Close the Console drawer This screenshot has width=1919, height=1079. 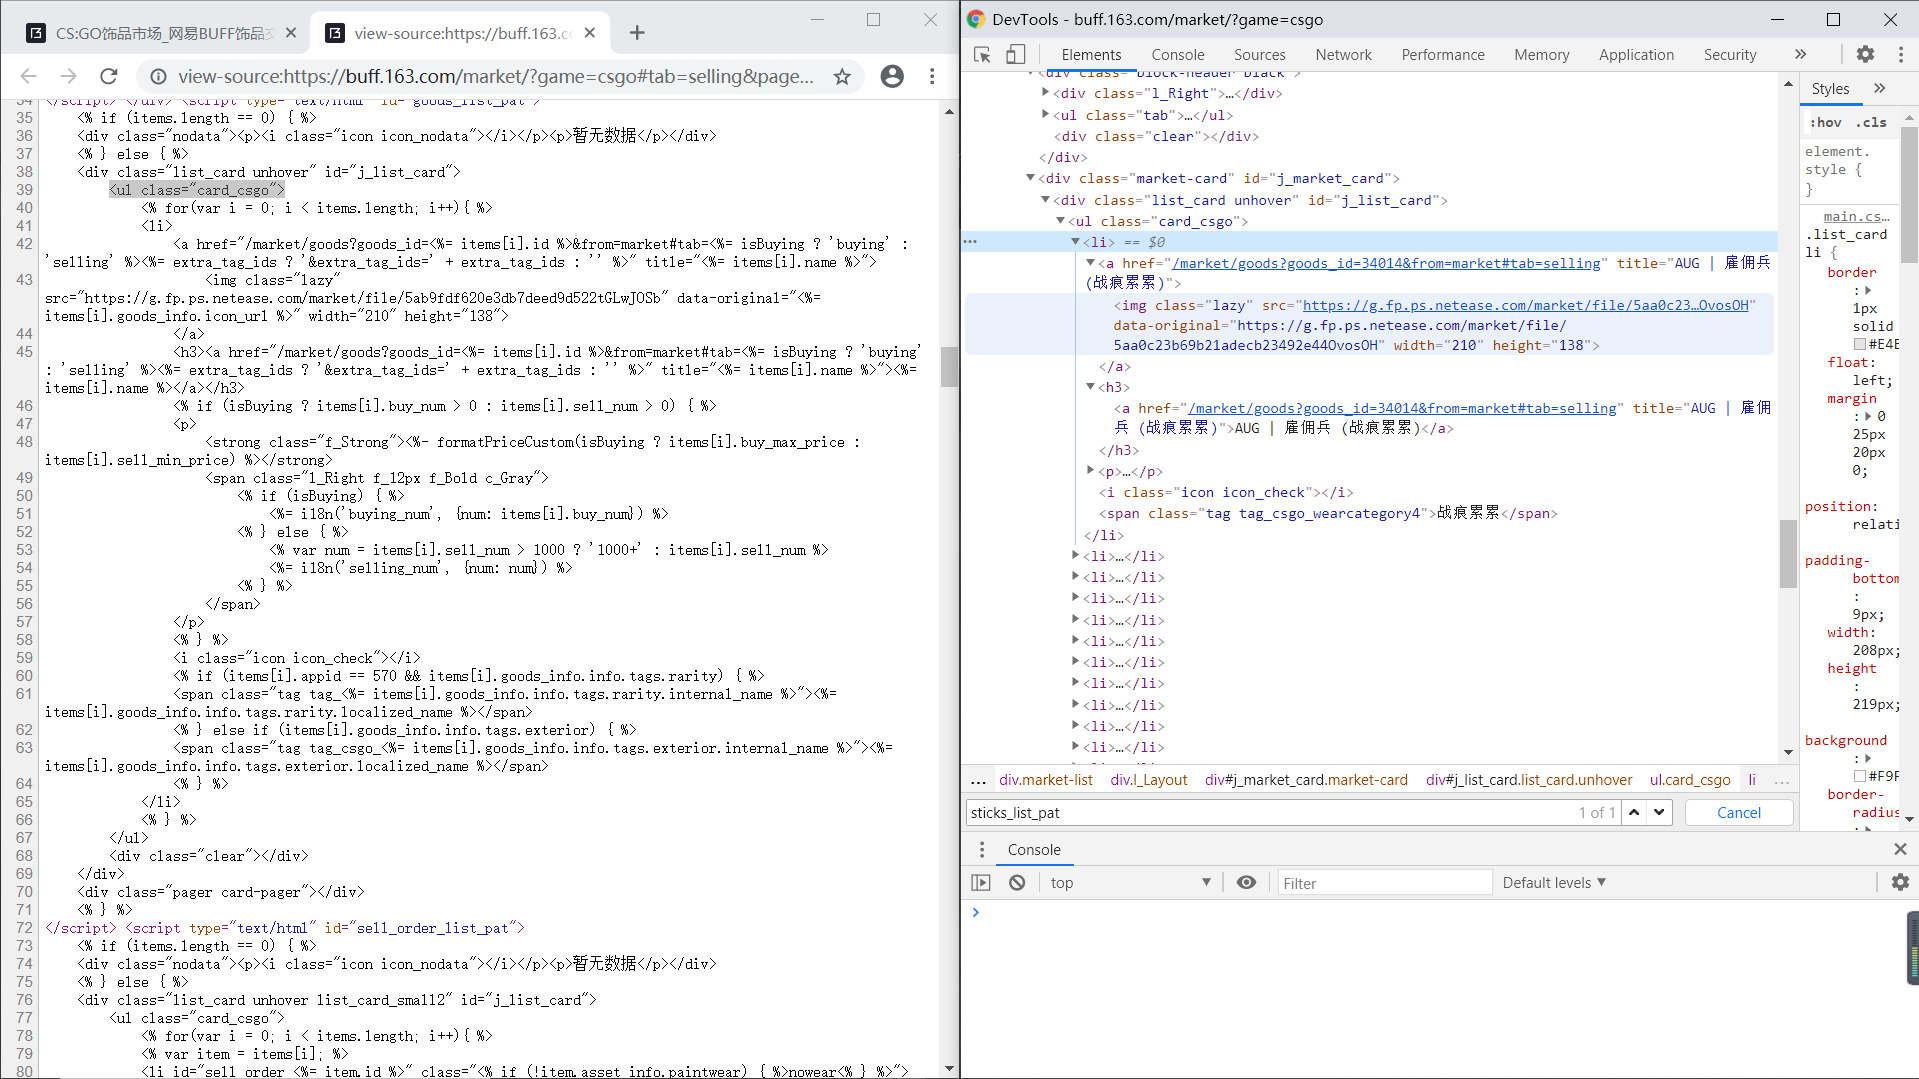coord(1900,849)
